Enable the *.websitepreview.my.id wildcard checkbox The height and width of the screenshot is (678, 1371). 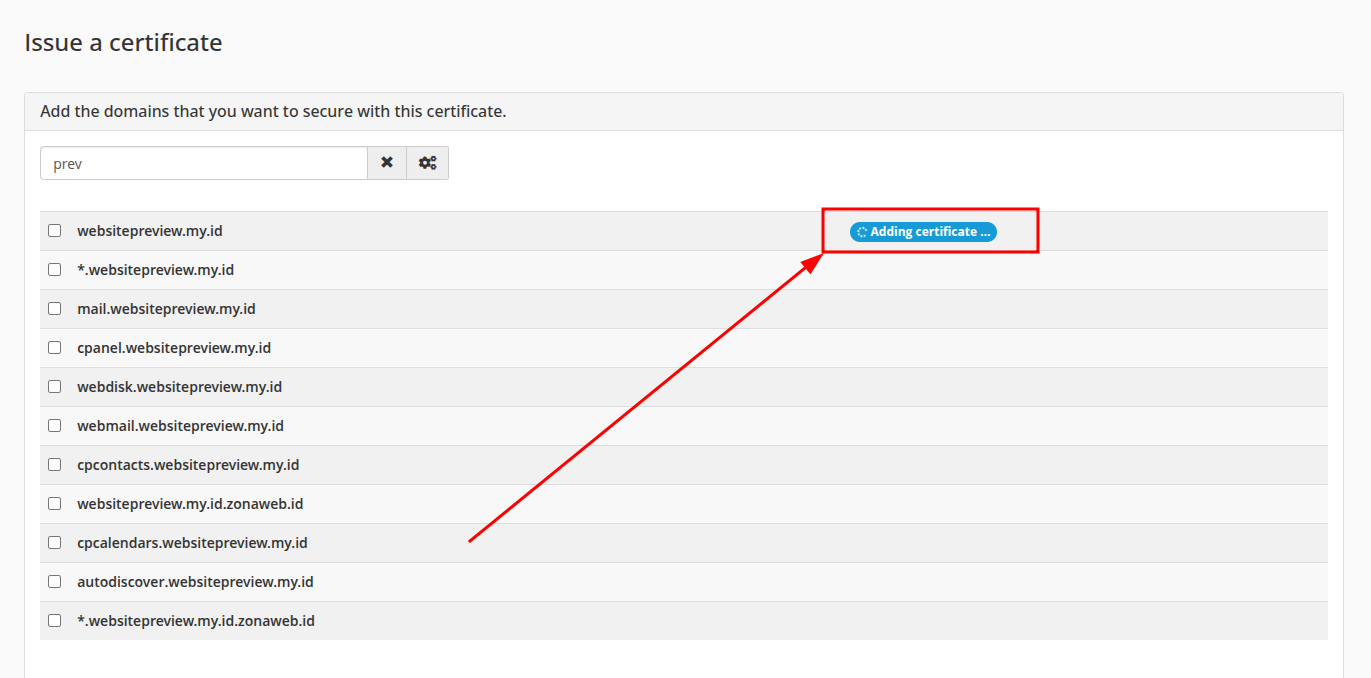(55, 270)
